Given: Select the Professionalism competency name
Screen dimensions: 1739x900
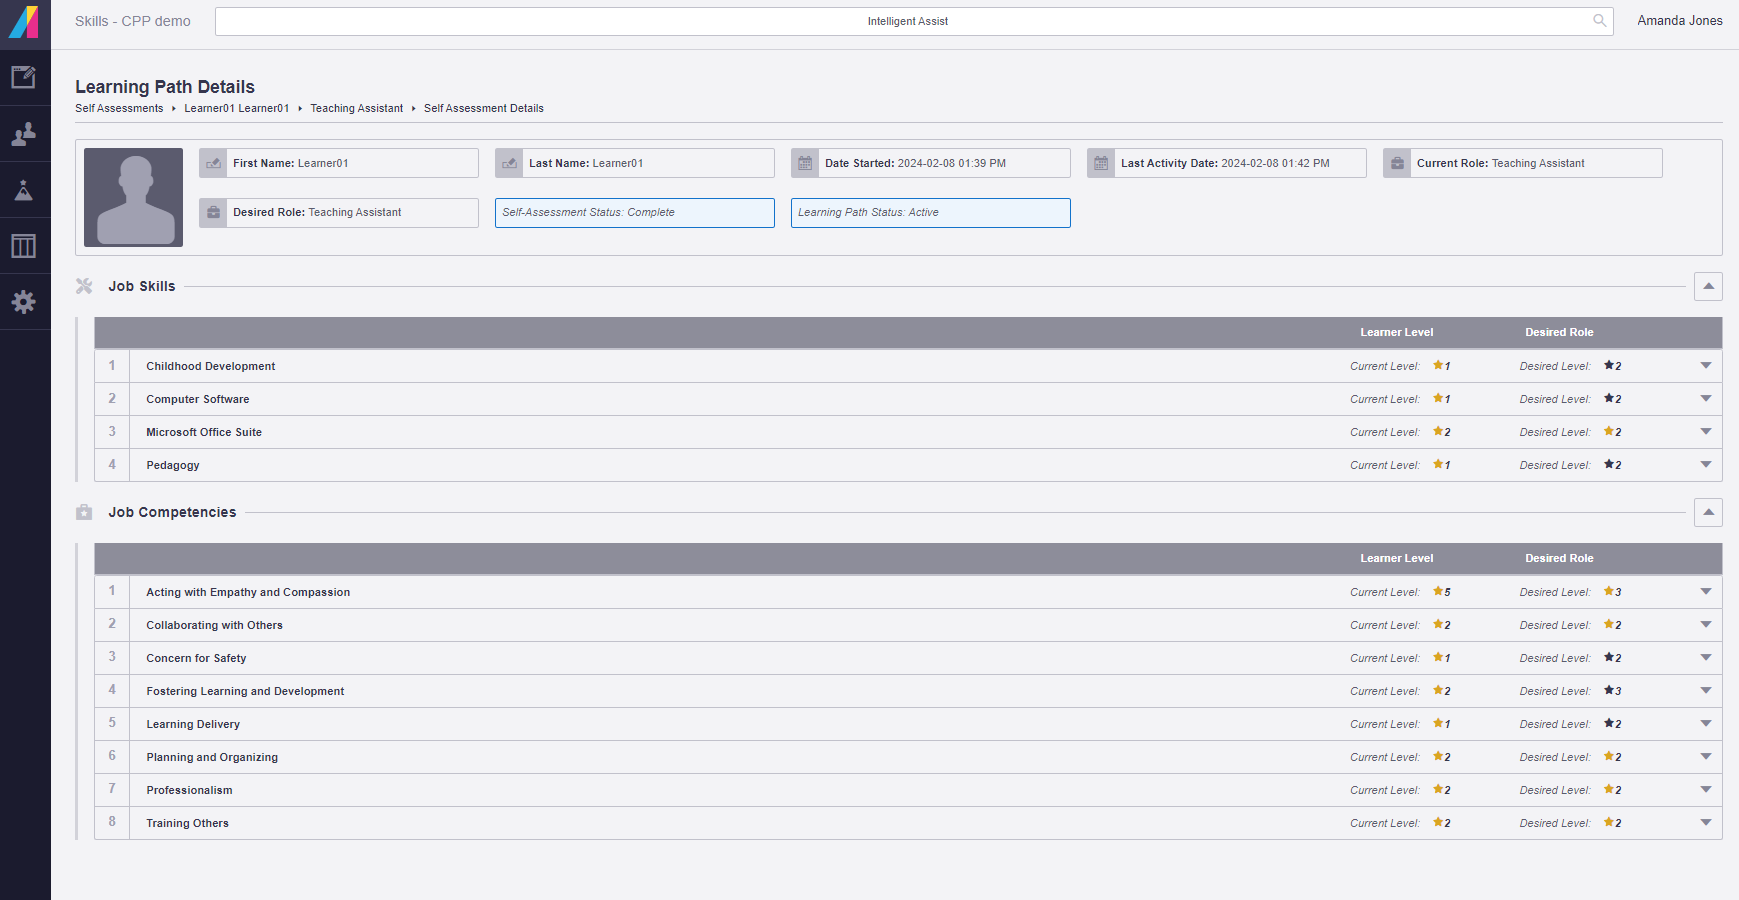Looking at the screenshot, I should pyautogui.click(x=189, y=790).
